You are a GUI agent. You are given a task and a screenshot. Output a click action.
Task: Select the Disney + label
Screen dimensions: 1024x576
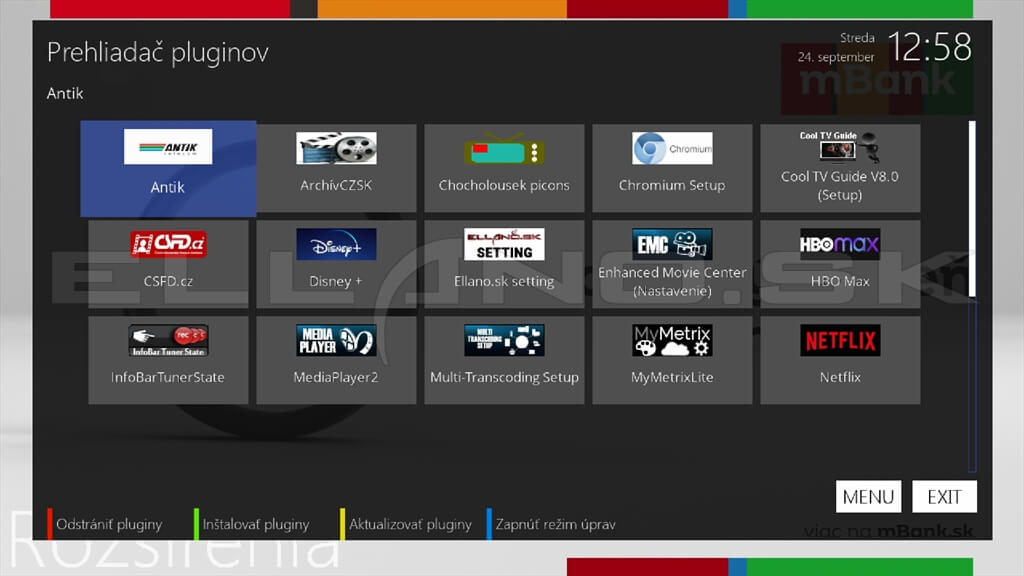(x=336, y=281)
